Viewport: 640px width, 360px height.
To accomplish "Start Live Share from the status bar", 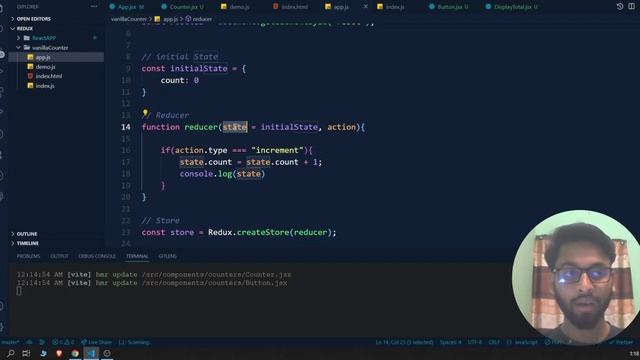I will 96,342.
